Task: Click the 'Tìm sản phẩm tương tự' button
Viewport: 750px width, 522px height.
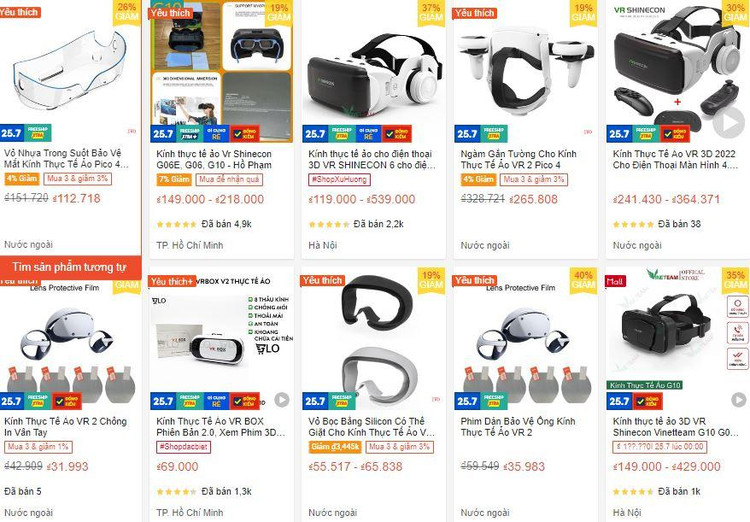Action: [70, 267]
